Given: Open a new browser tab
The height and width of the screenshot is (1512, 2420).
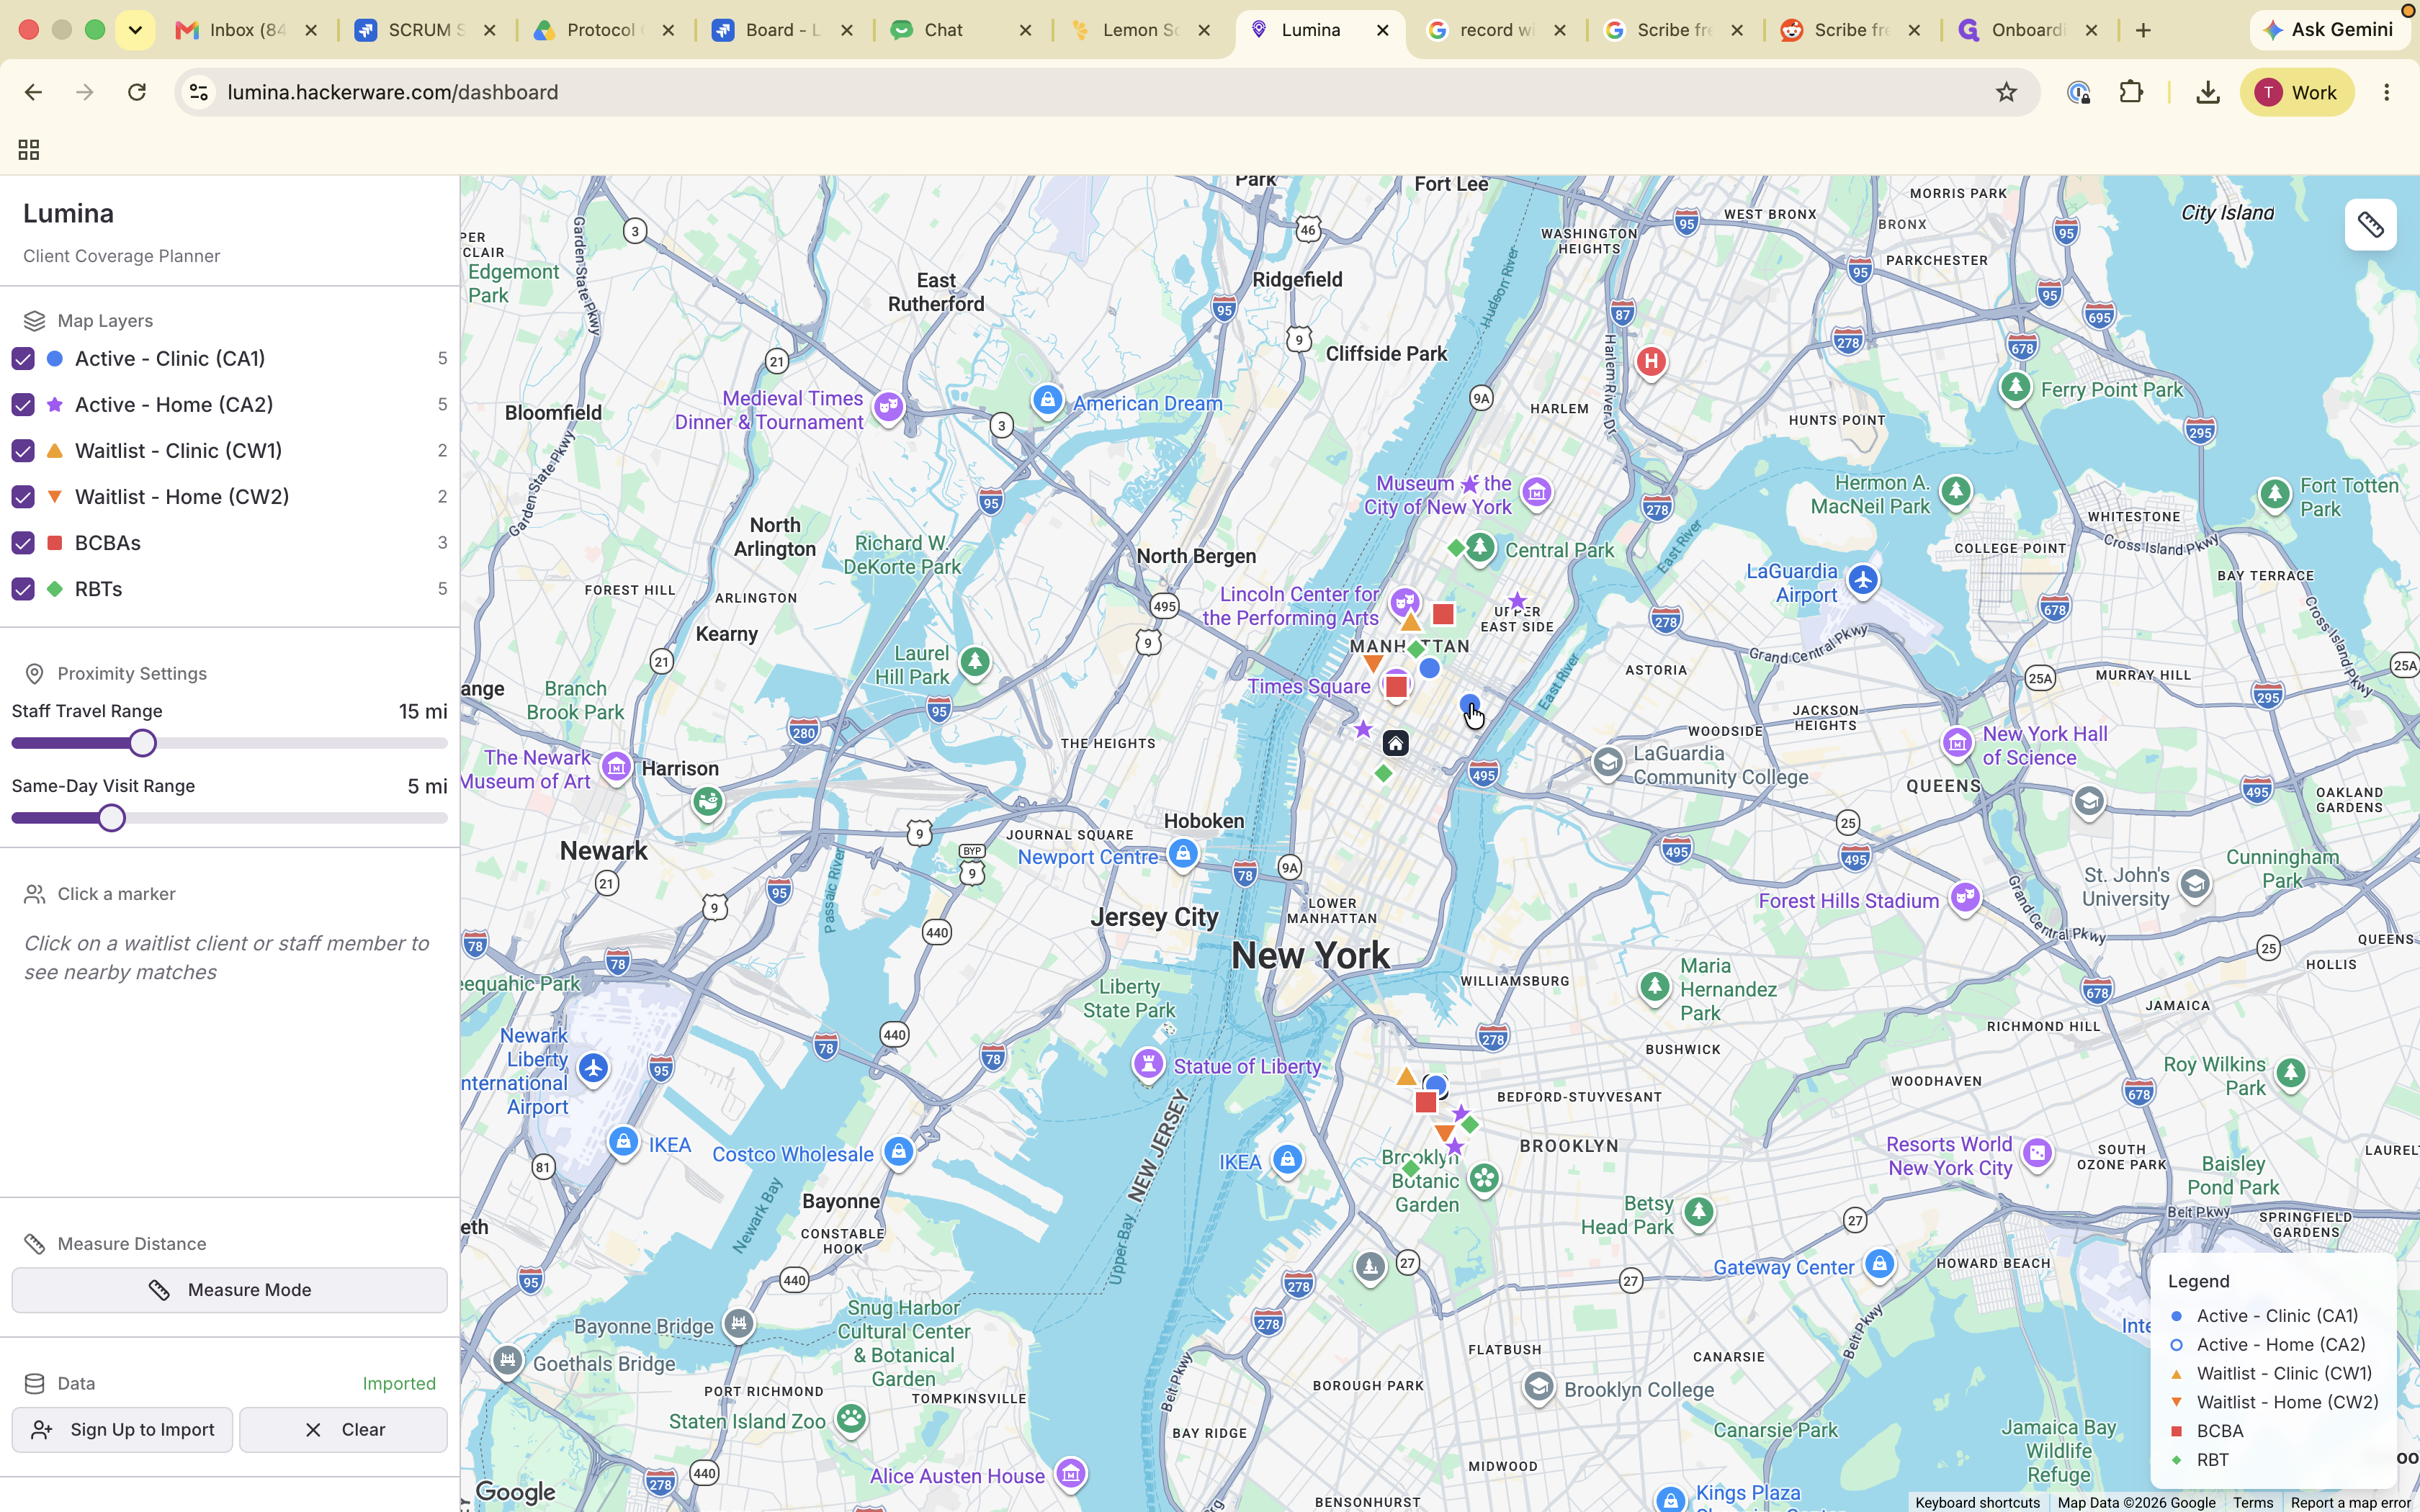Looking at the screenshot, I should tap(2143, 30).
